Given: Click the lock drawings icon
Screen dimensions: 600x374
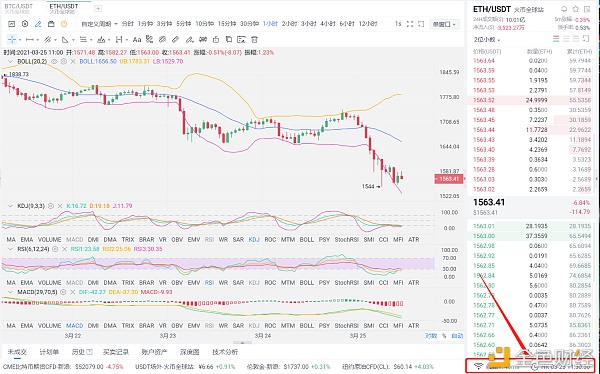Looking at the screenshot, I should pyautogui.click(x=216, y=39).
